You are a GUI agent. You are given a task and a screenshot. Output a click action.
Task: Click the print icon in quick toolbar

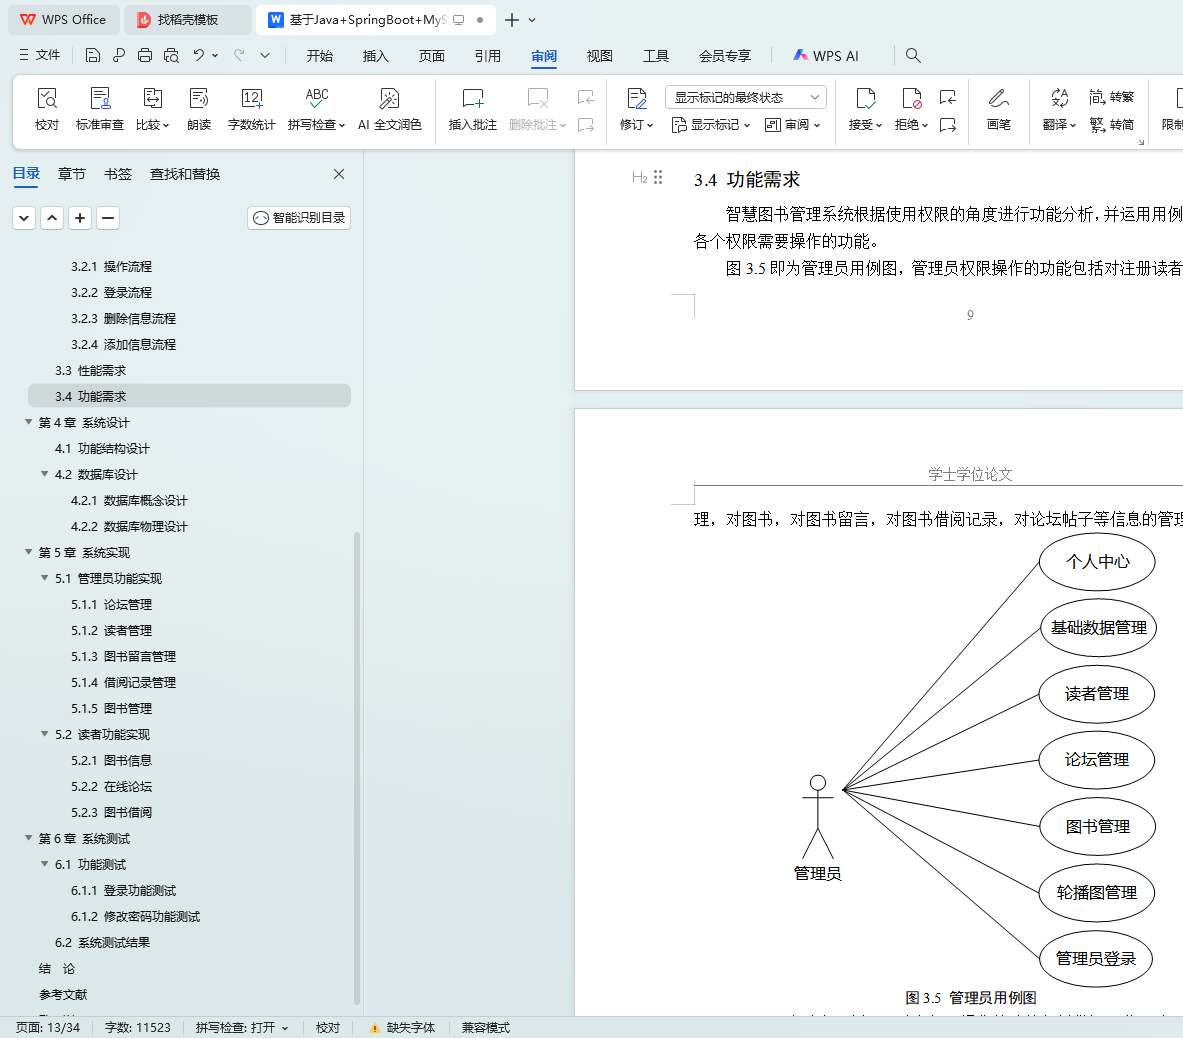click(145, 55)
